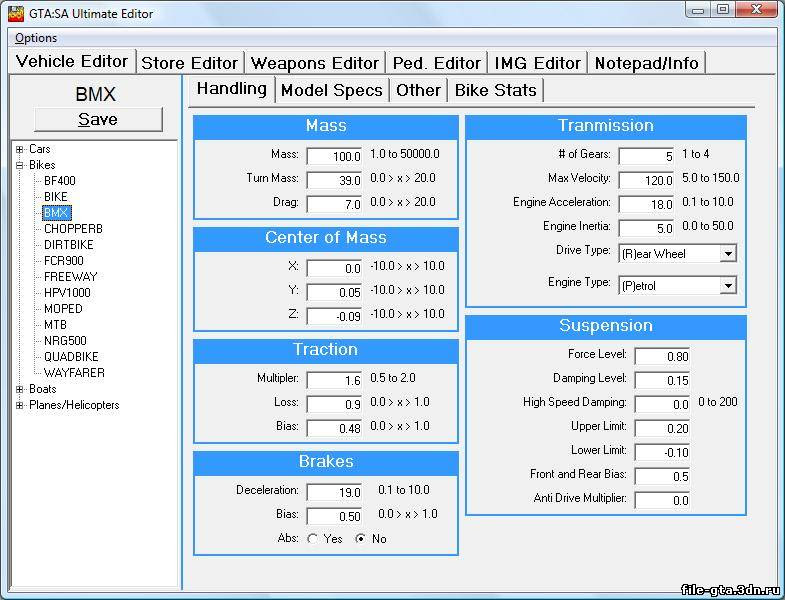Open the Model Specs sub-tab

pyautogui.click(x=332, y=90)
